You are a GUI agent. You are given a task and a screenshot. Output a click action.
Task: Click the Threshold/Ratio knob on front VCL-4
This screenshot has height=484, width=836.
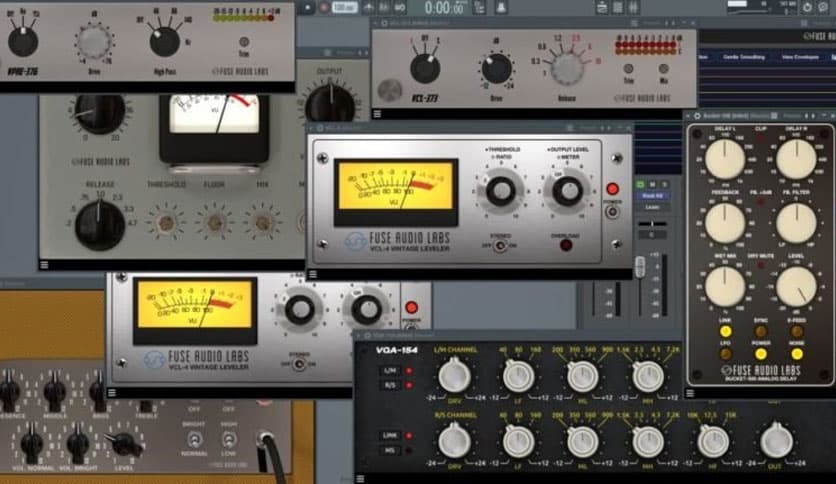[501, 191]
